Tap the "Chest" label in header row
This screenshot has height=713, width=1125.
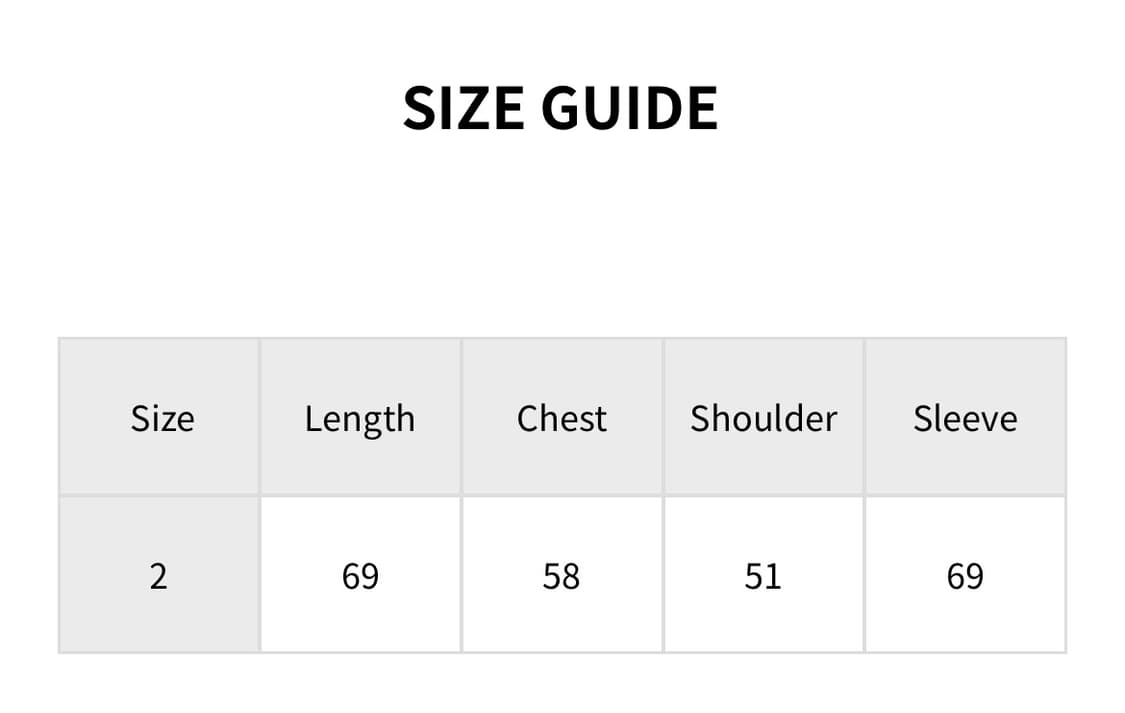point(561,418)
